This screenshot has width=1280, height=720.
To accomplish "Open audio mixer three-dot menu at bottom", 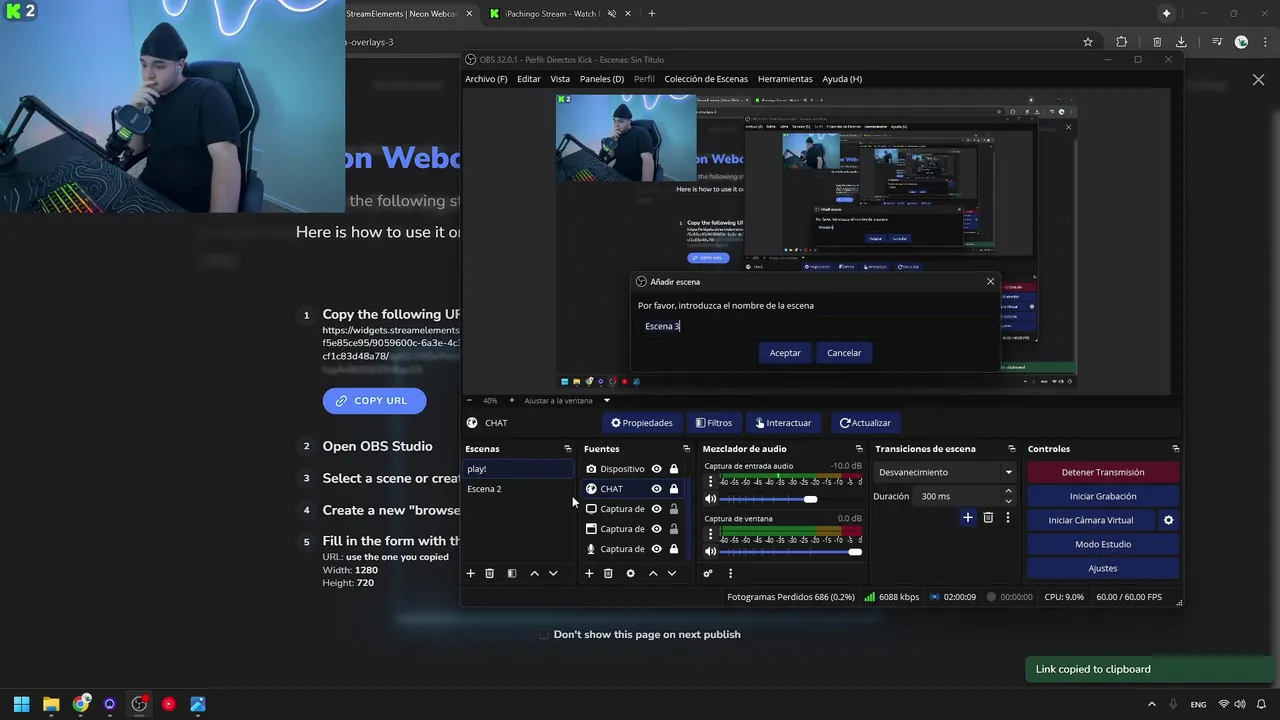I will (x=730, y=573).
